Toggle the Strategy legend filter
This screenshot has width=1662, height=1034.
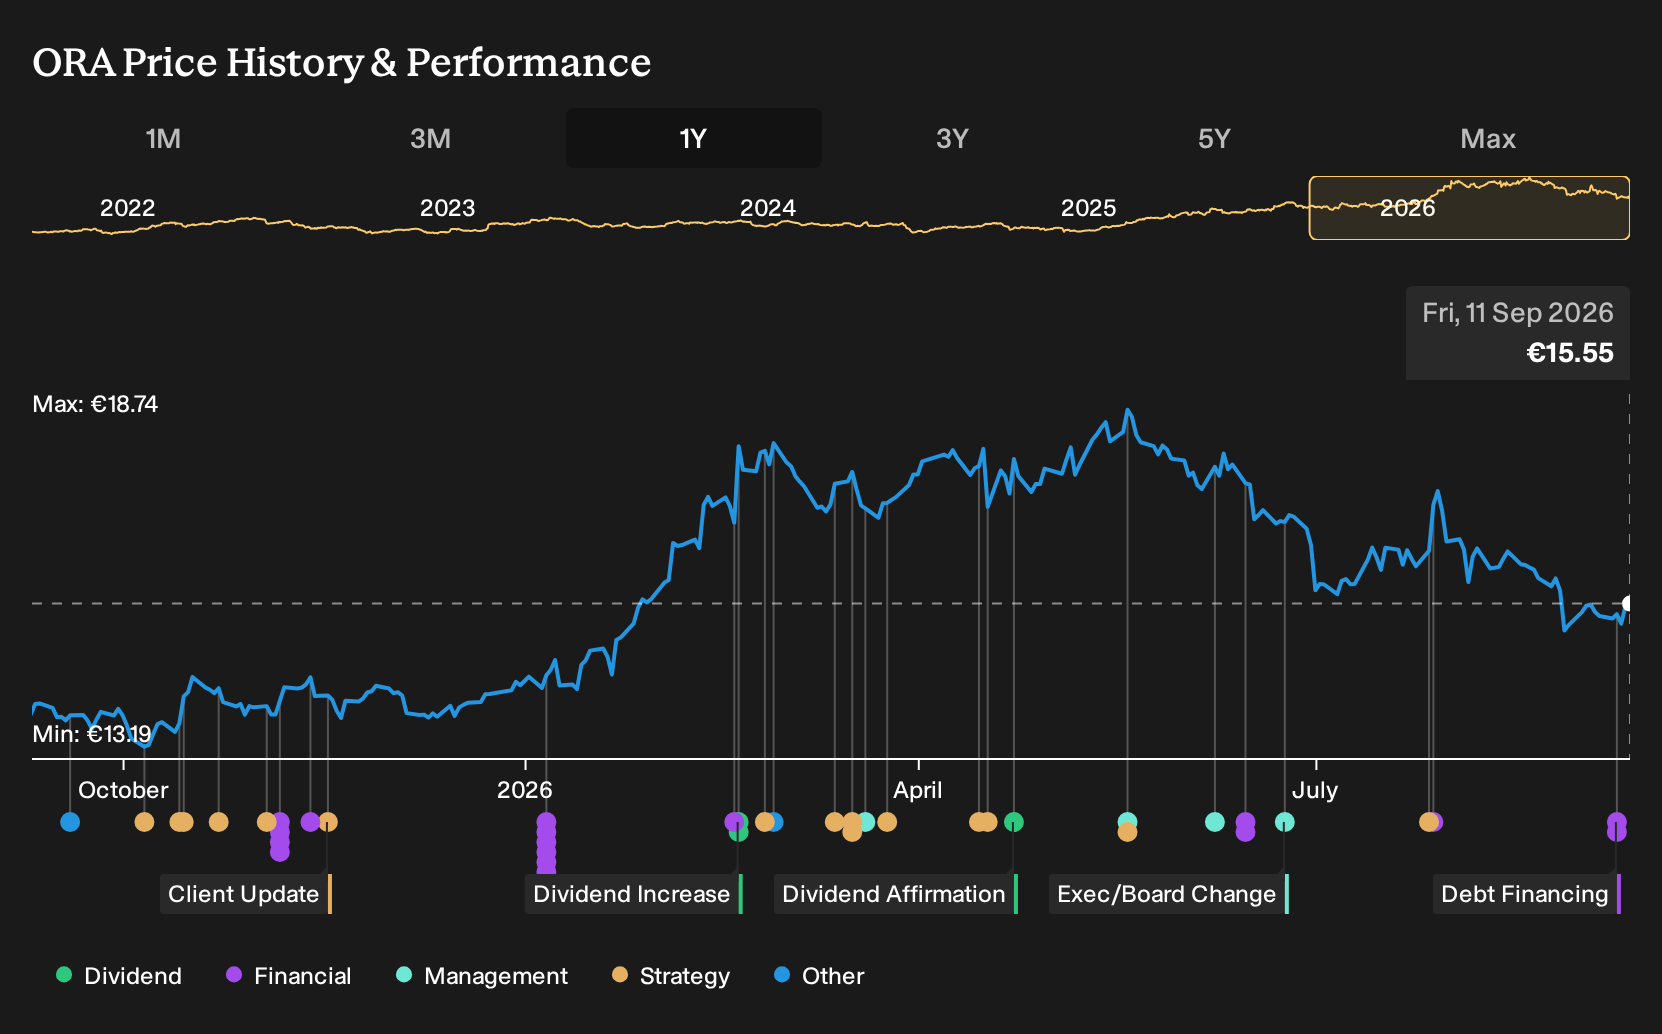tap(671, 976)
